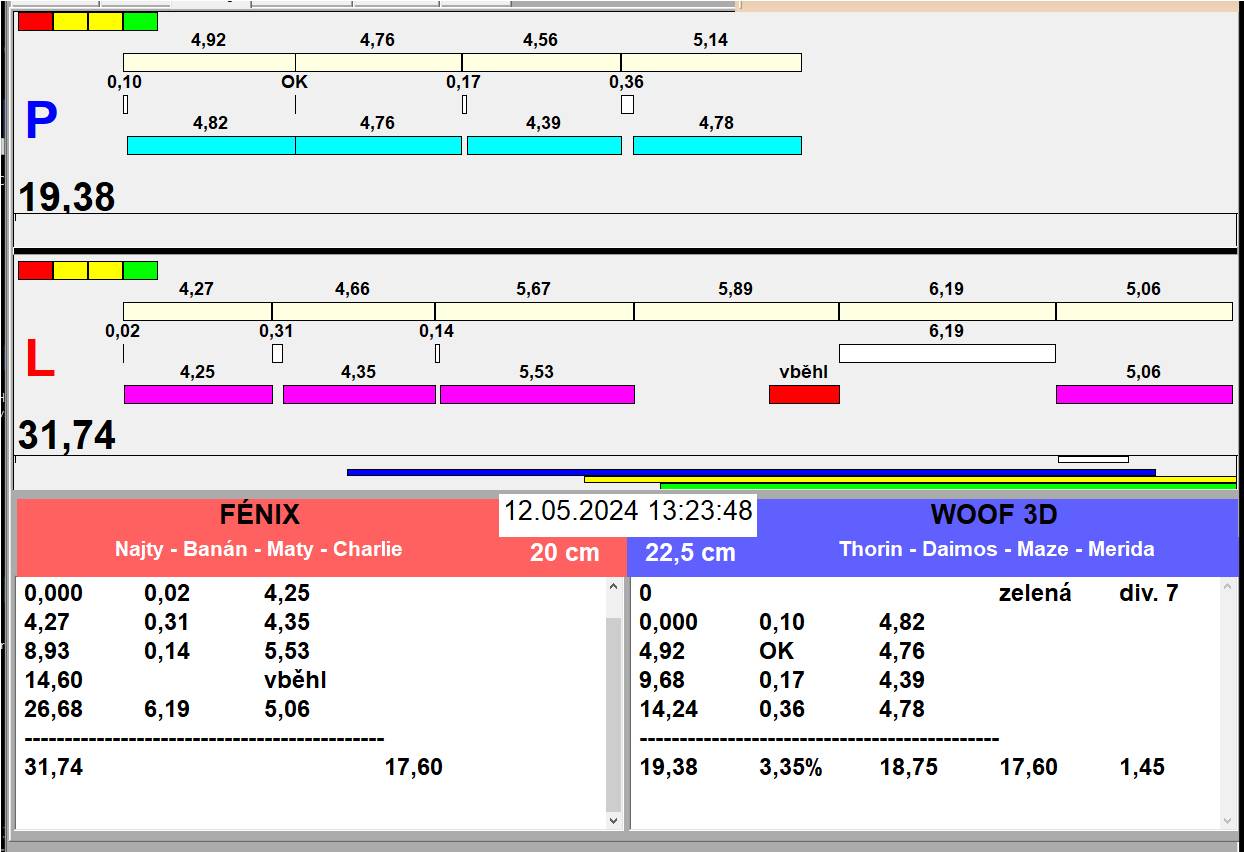Select the white 6,19 rerun bar in lane L

tap(946, 353)
